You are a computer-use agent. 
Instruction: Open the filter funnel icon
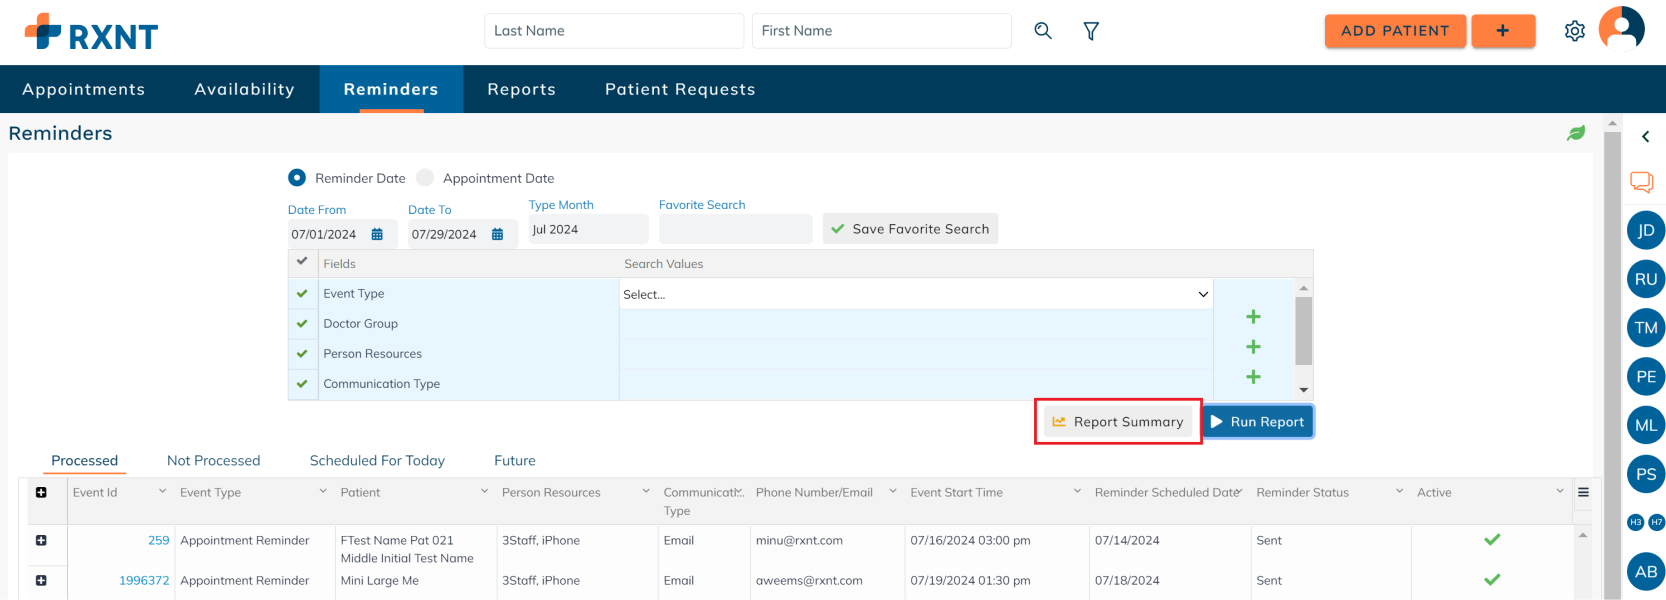tap(1091, 31)
